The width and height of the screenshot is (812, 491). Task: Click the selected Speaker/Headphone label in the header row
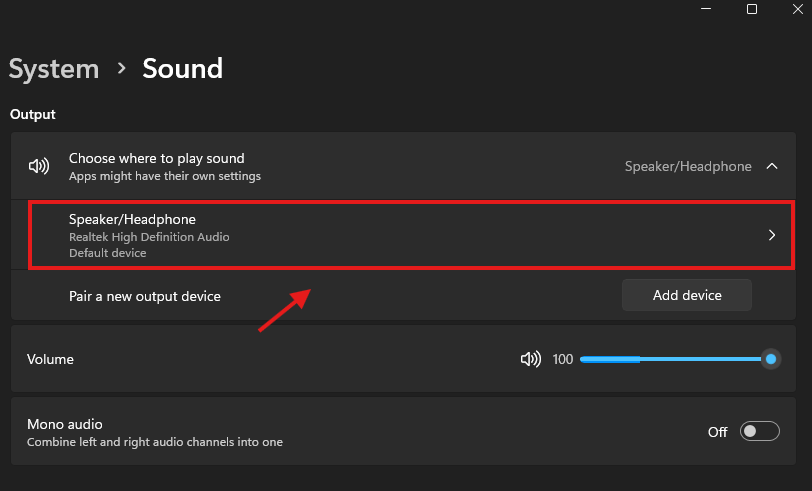click(687, 167)
